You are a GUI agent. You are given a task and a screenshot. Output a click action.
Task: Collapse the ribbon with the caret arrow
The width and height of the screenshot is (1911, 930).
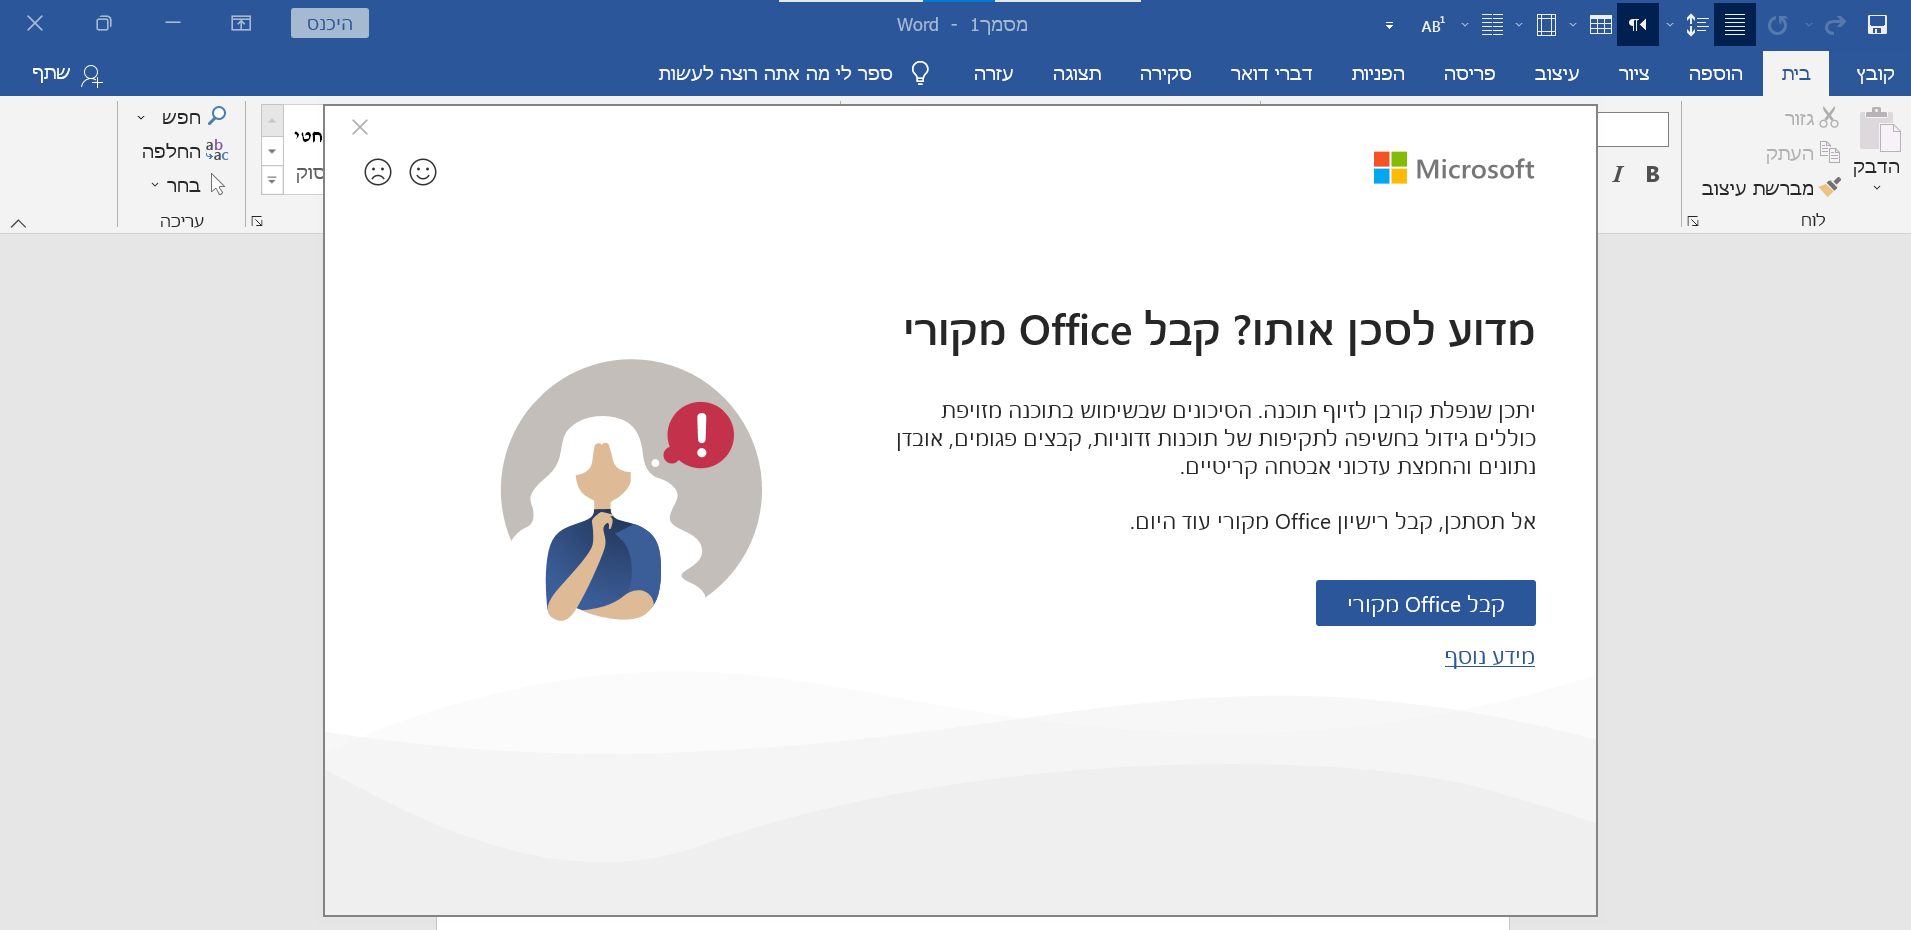point(18,222)
